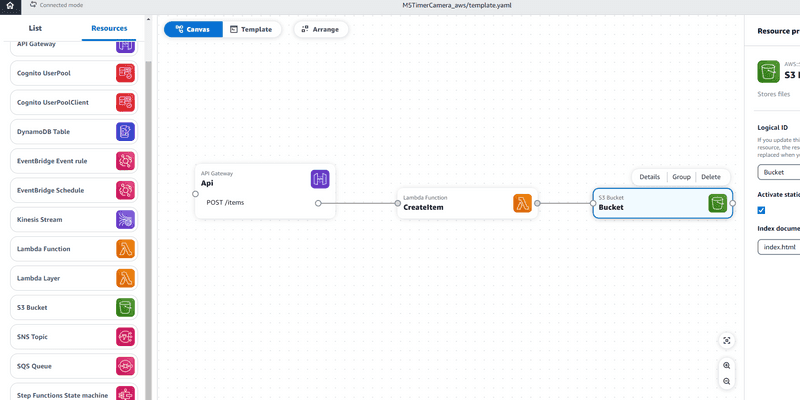
Task: Select the SQS Queue resource icon
Action: pos(126,366)
